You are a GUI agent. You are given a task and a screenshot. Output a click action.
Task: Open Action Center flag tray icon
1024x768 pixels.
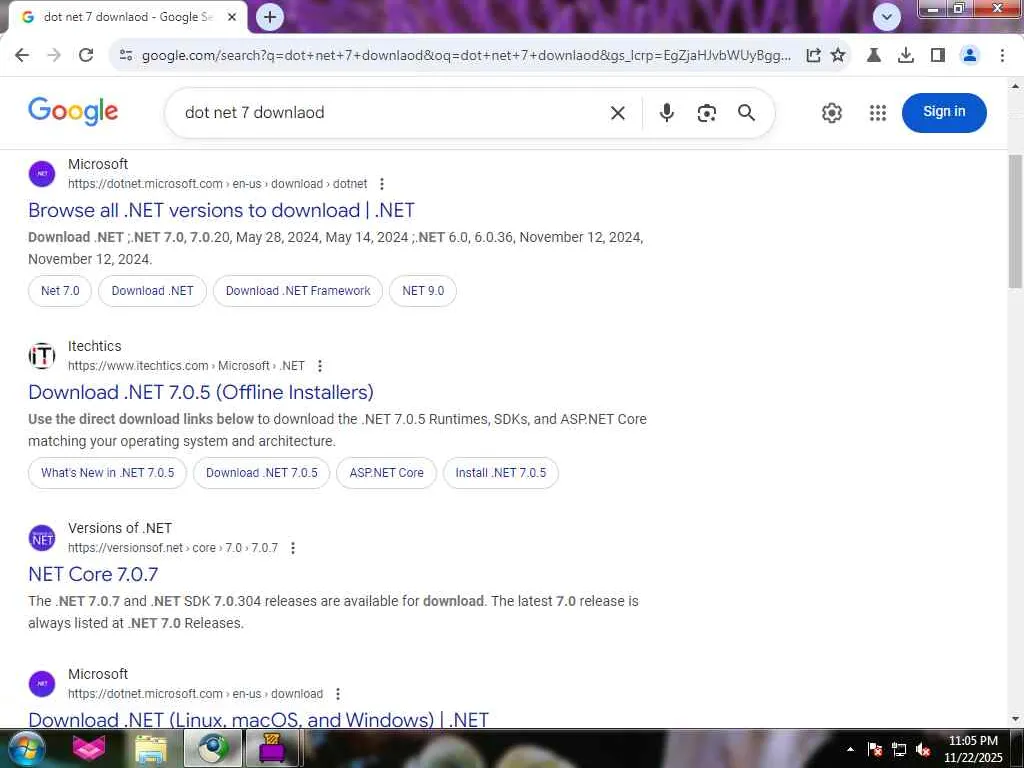point(874,749)
